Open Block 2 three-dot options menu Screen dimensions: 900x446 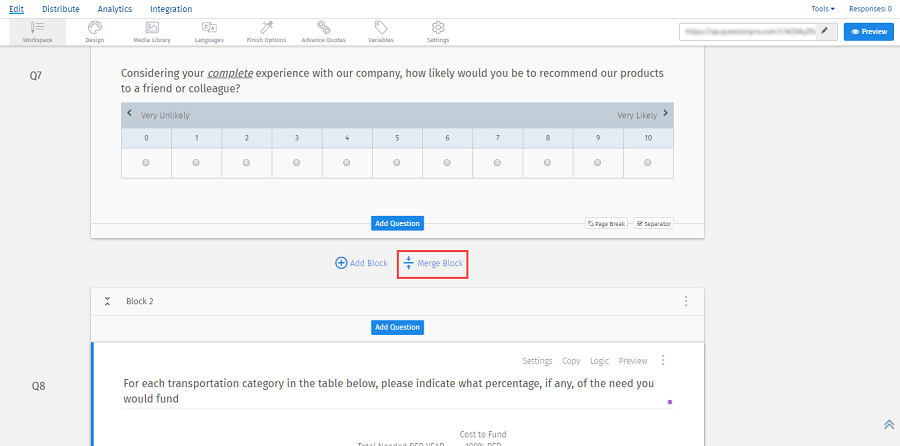point(686,301)
